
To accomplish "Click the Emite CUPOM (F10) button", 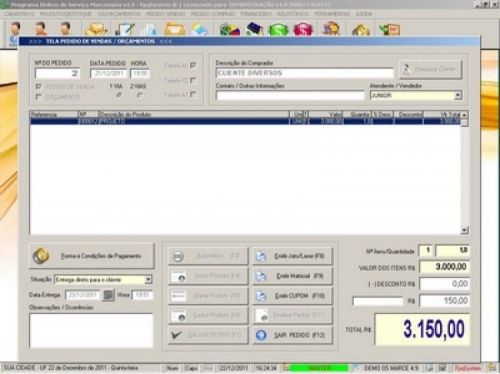I will coord(293,296).
